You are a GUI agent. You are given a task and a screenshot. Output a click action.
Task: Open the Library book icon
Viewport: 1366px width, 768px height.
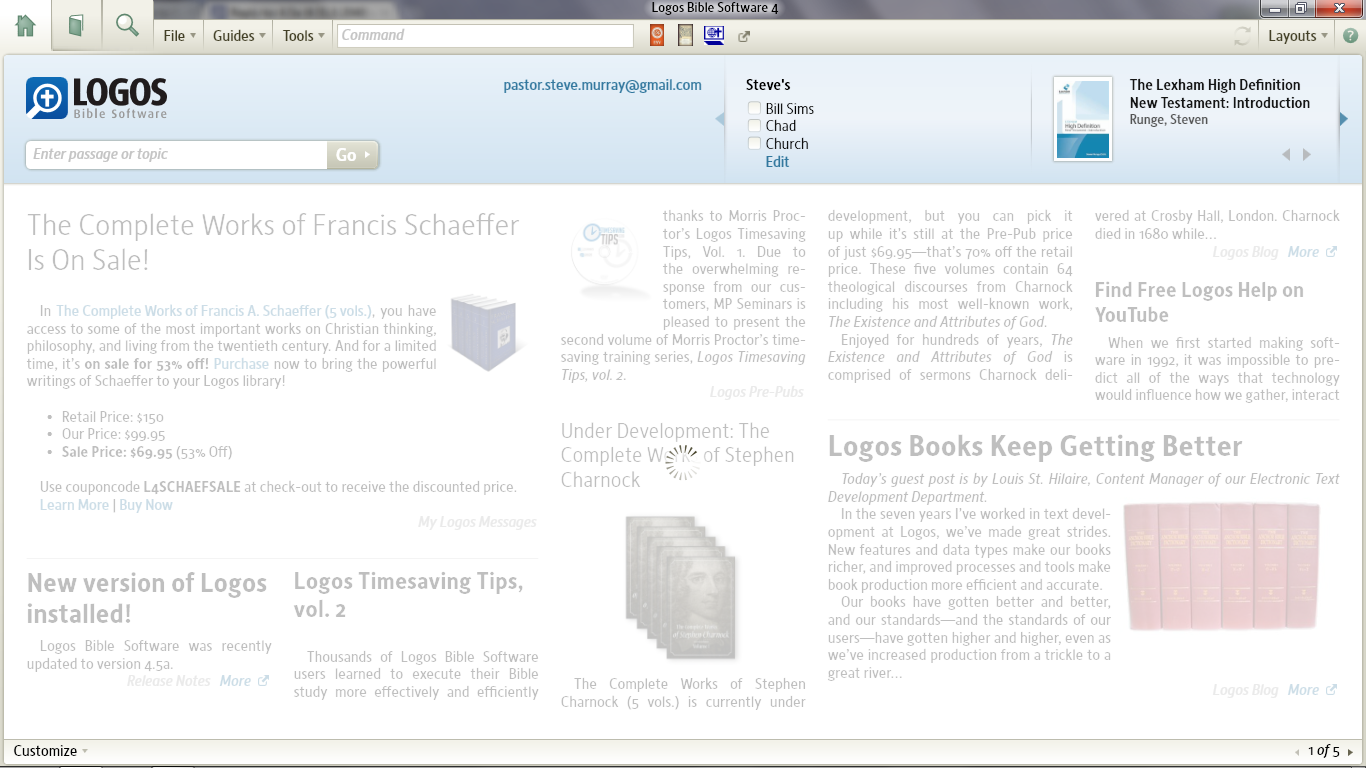(76, 26)
